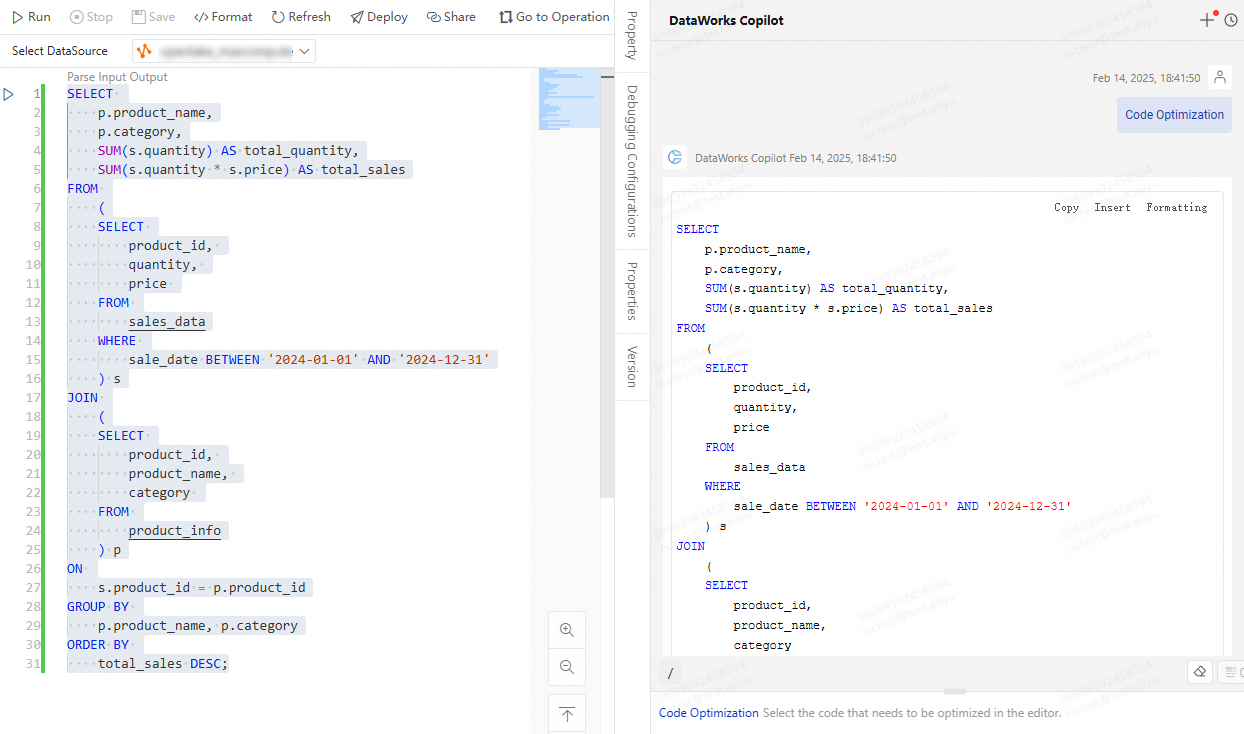Click the zoom out magnifier icon
This screenshot has height=734, width=1244.
567,667
